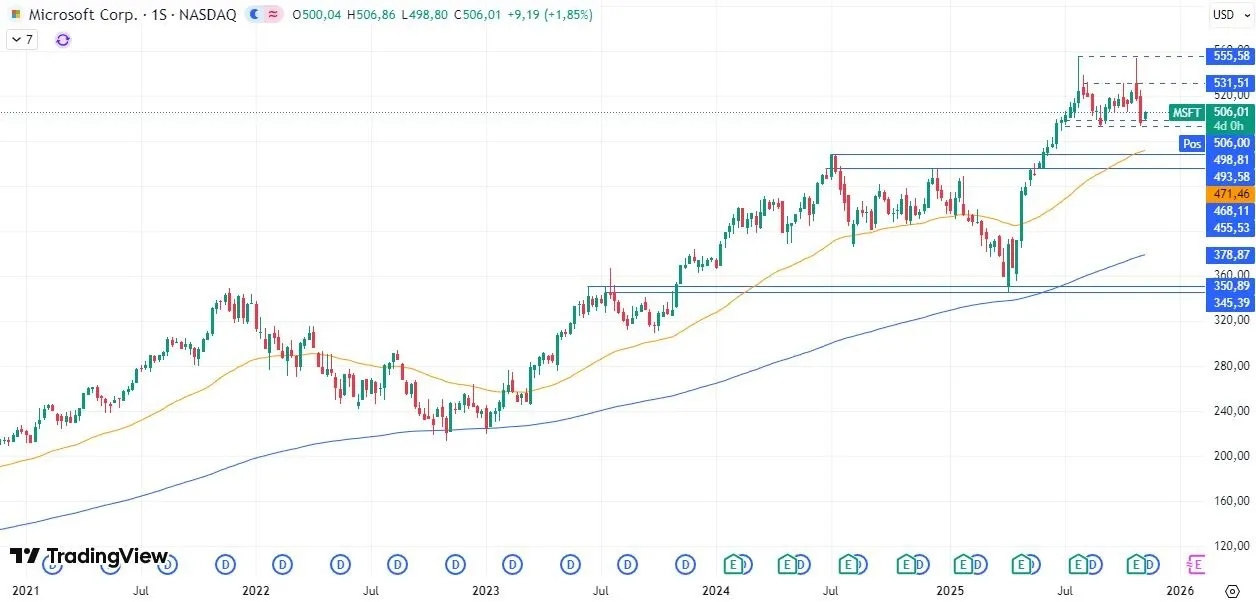Click the dividend D badge under 2023
1256x602 pixels.
pos(511,564)
